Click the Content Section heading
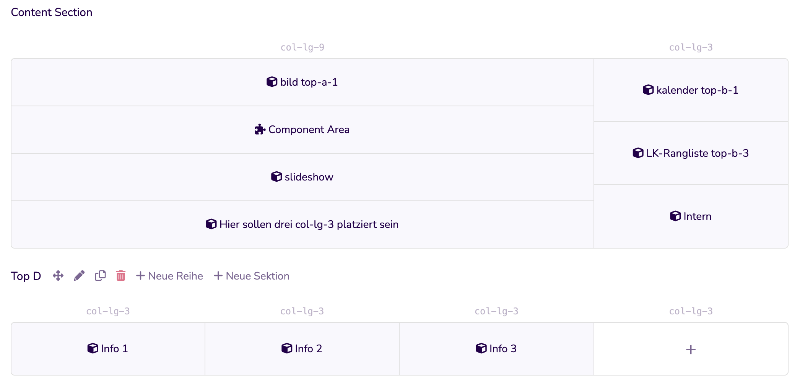 (52, 12)
